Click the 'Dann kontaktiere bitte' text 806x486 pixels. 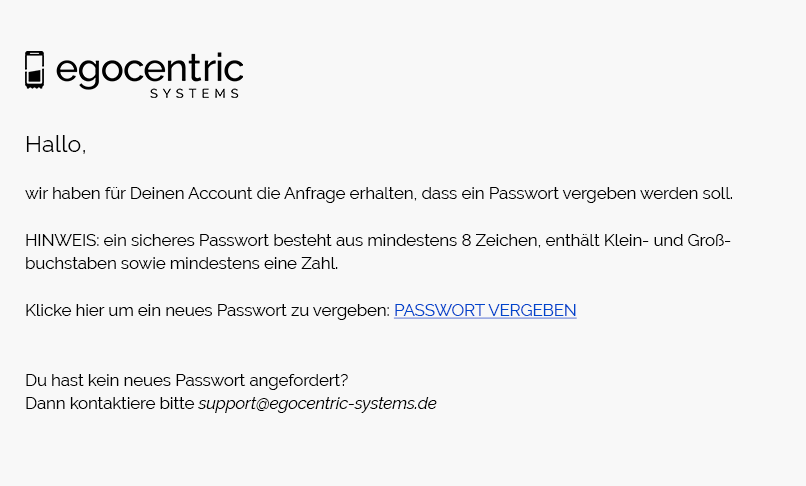pyautogui.click(x=110, y=404)
